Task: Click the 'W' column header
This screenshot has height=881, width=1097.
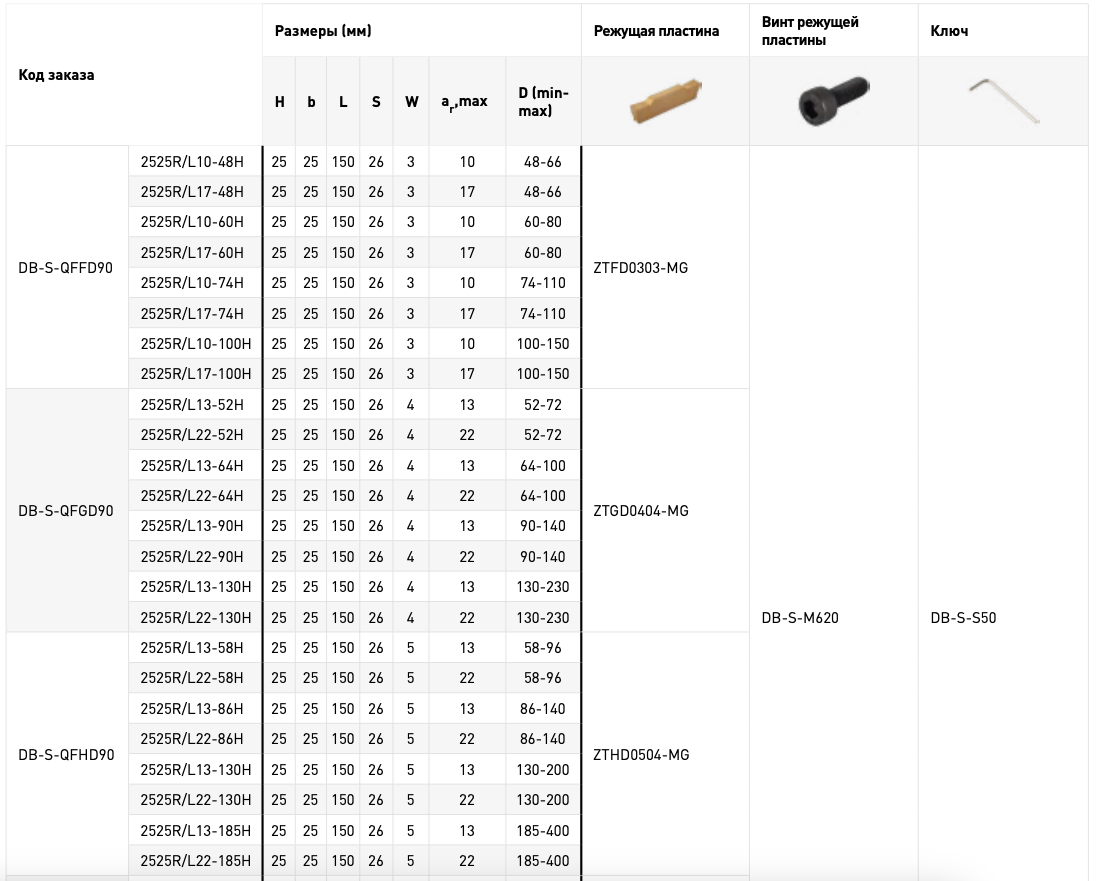Action: pos(411,102)
